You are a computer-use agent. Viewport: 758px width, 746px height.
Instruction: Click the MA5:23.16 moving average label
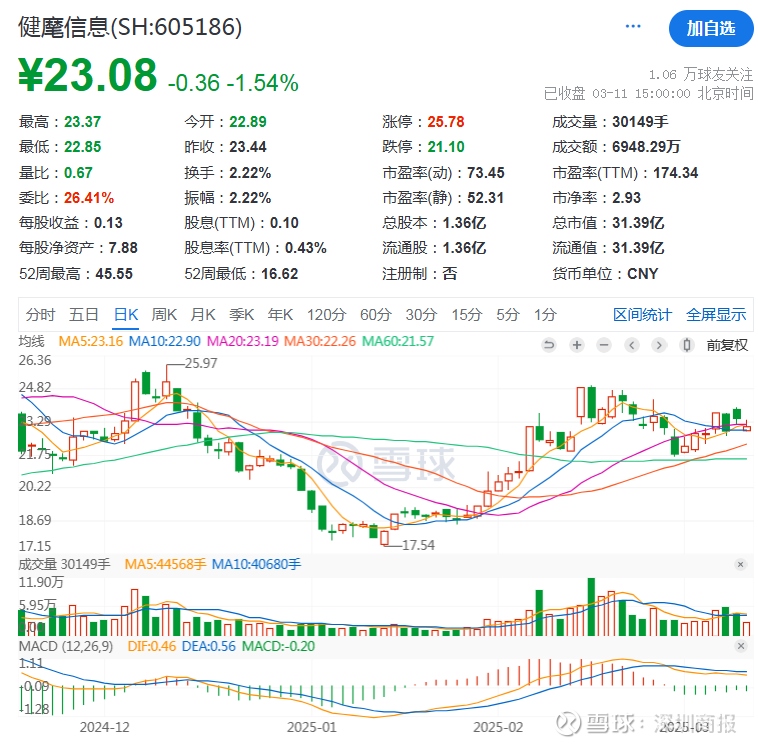pos(91,341)
